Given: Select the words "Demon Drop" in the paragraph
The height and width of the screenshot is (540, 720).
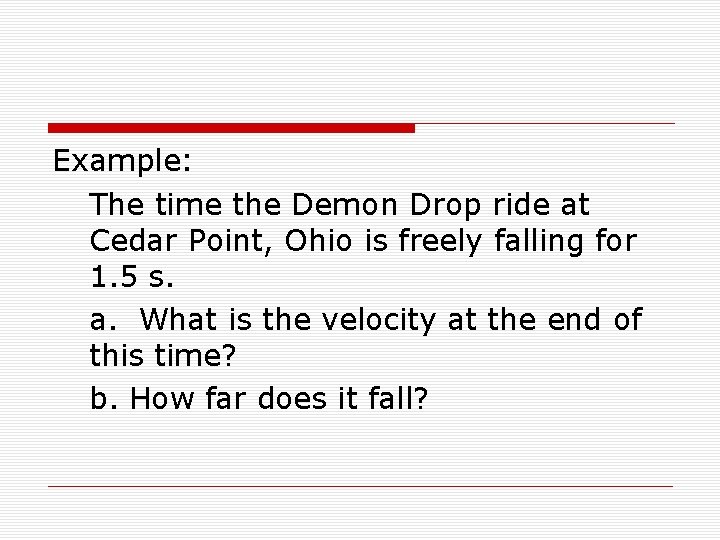Looking at the screenshot, I should 387,205.
